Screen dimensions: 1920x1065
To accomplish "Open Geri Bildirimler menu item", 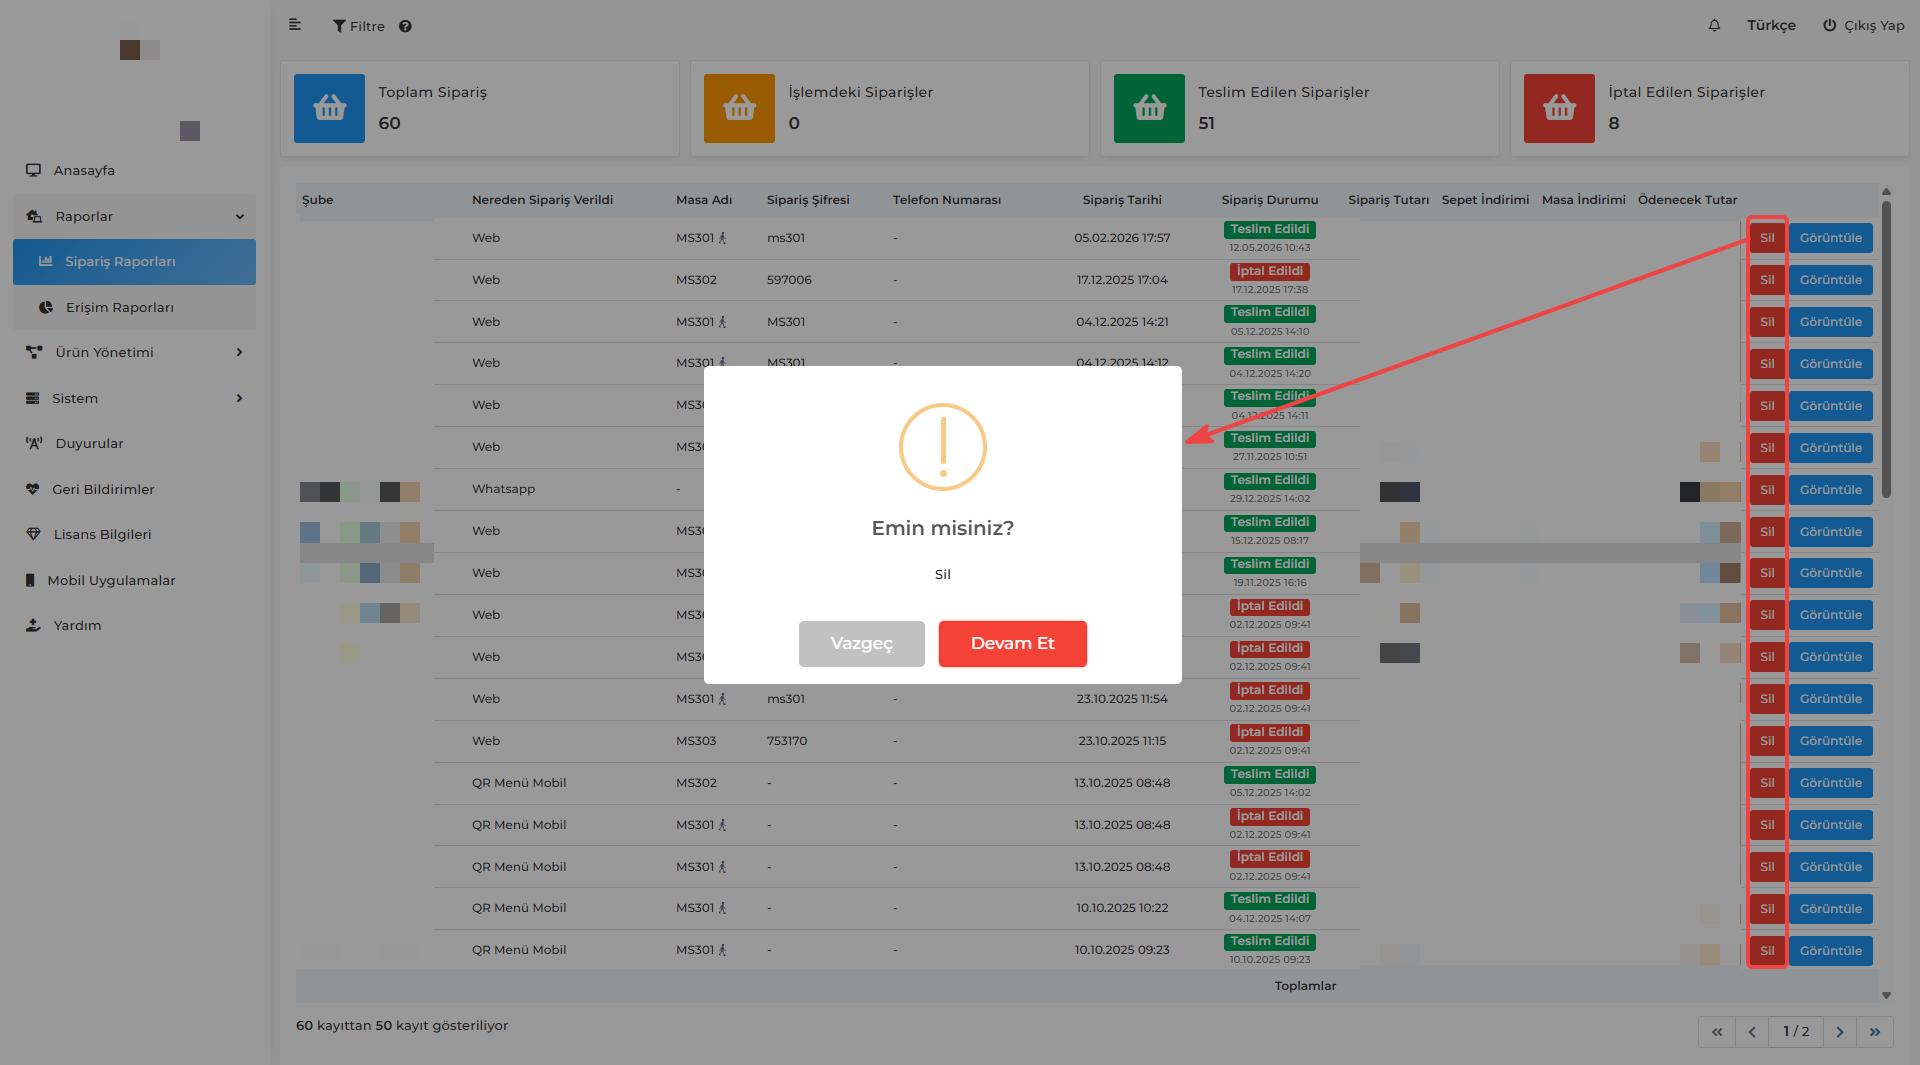I will (134, 489).
